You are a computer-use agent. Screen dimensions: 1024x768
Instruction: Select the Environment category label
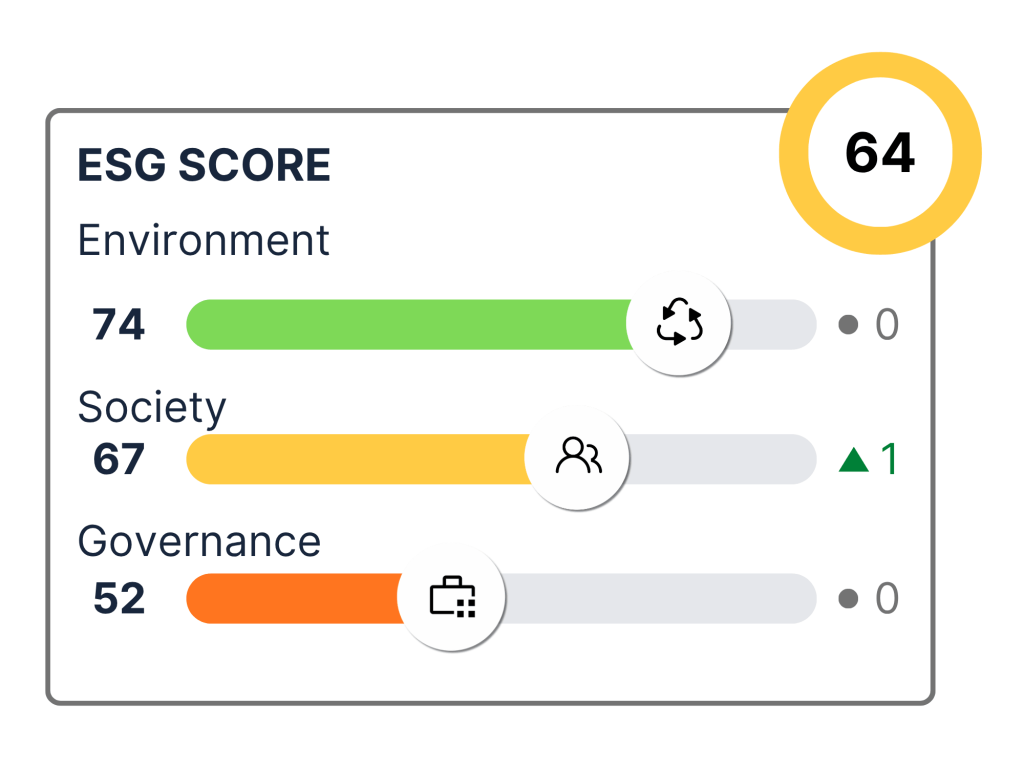(x=204, y=241)
